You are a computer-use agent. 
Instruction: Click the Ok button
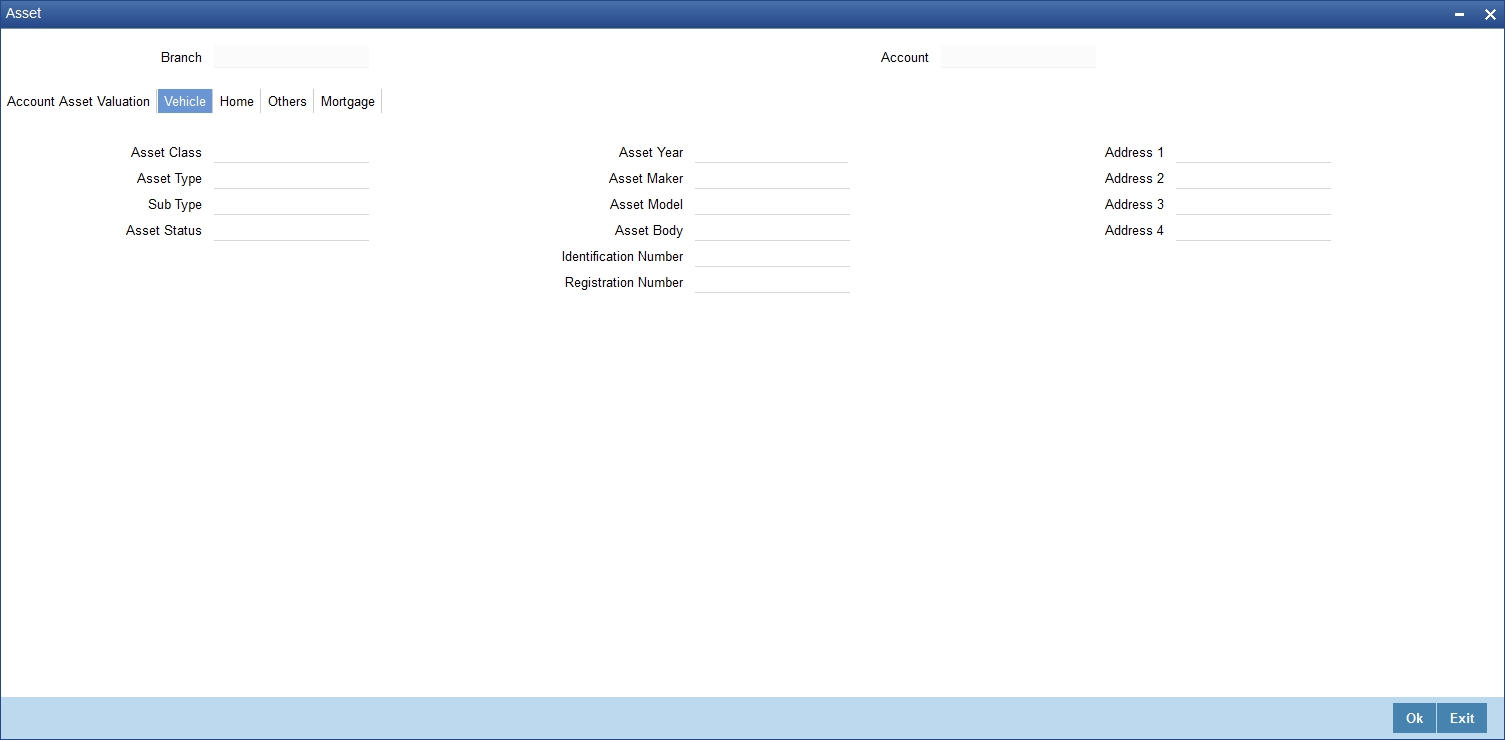coord(1414,718)
